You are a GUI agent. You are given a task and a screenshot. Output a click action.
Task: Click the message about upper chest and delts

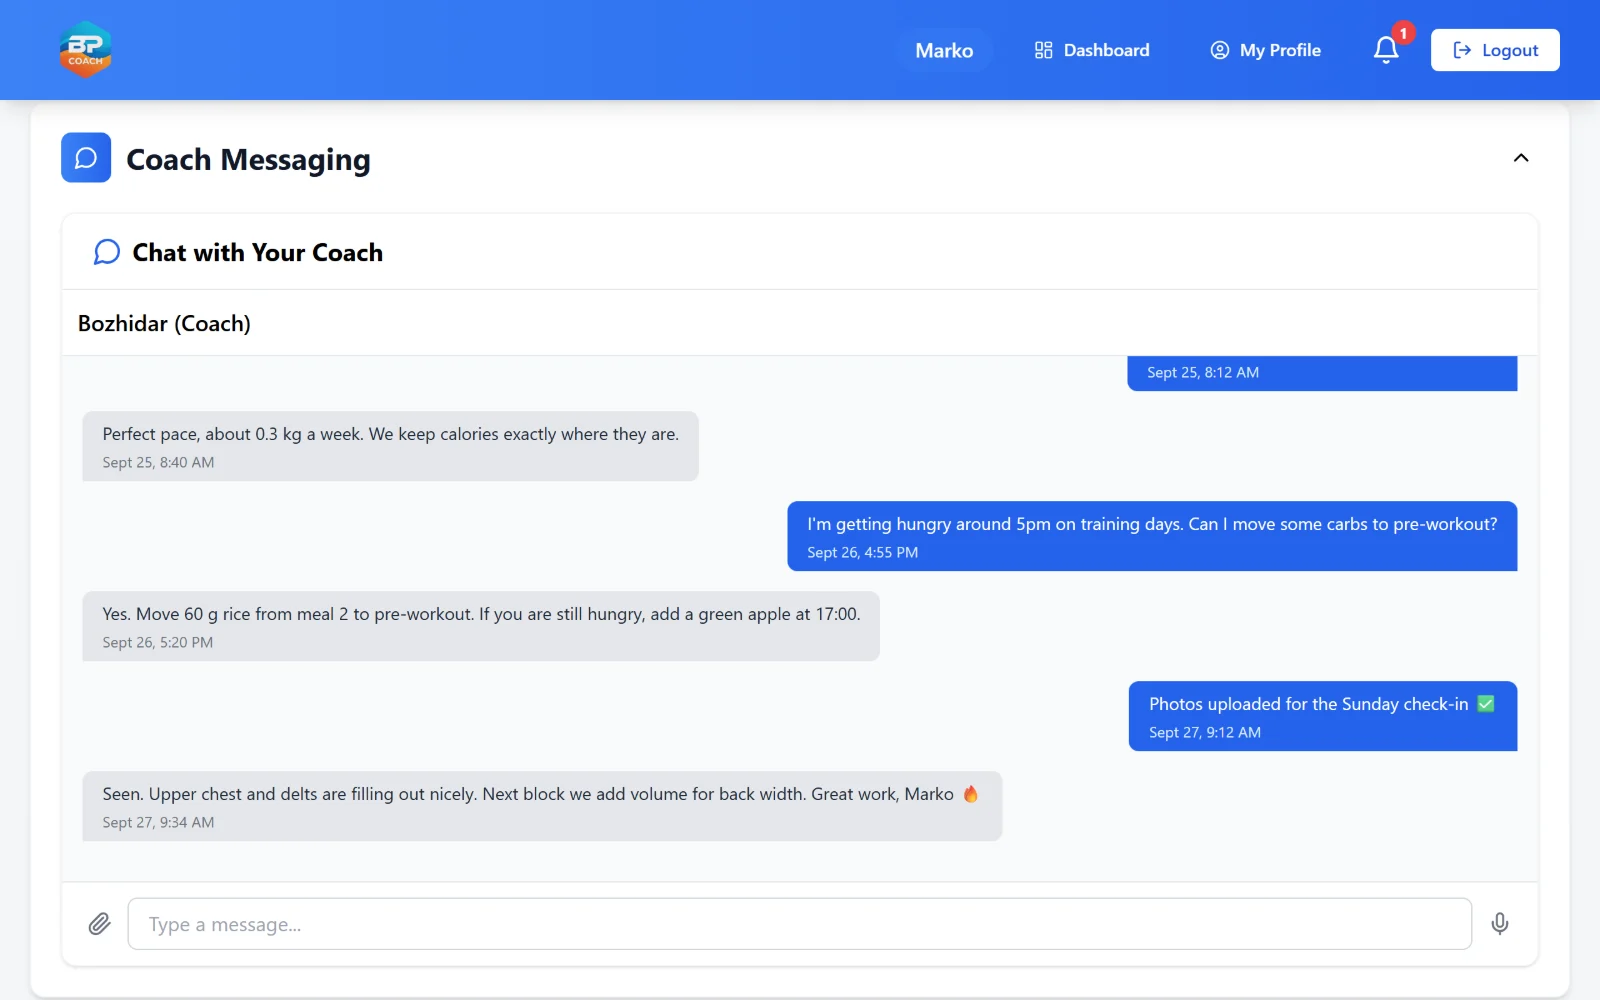pos(542,806)
